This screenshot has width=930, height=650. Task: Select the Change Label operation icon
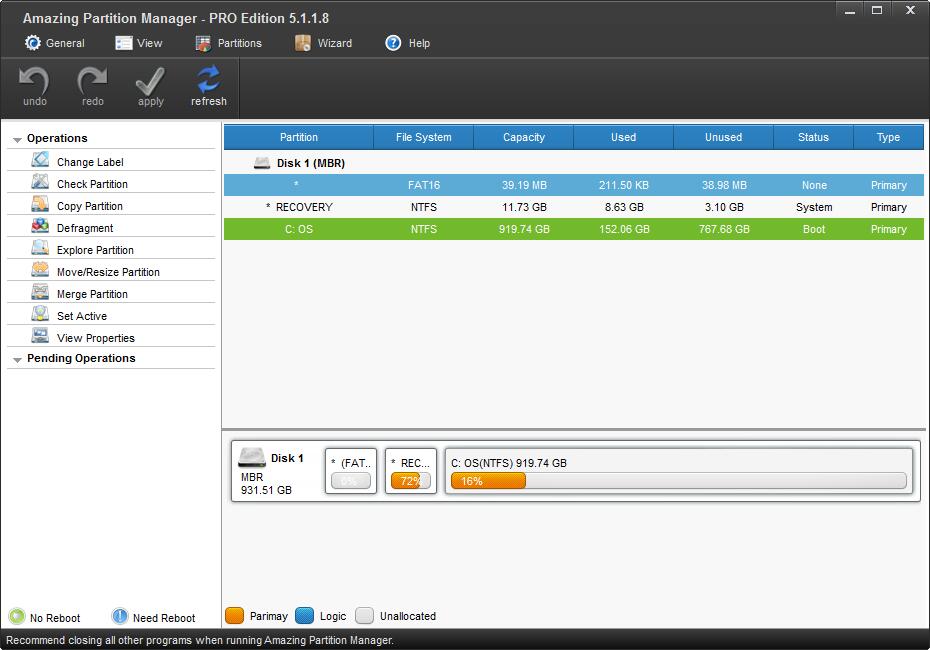(x=40, y=161)
